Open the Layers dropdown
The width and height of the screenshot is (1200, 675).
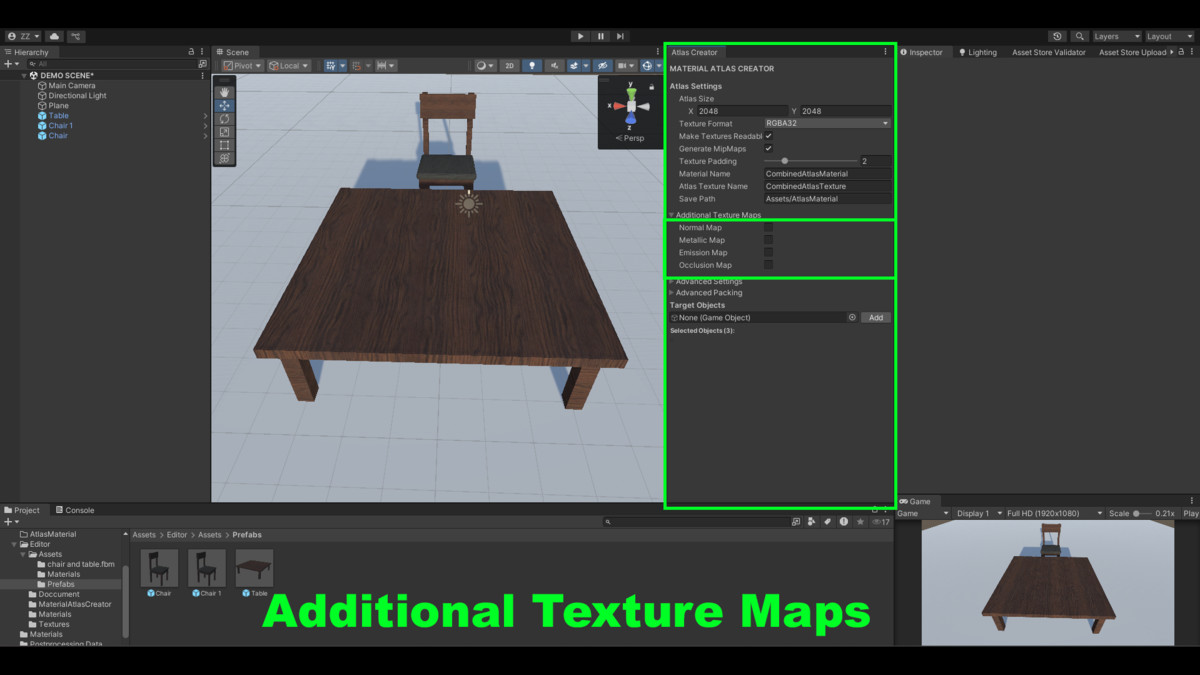click(x=1116, y=36)
